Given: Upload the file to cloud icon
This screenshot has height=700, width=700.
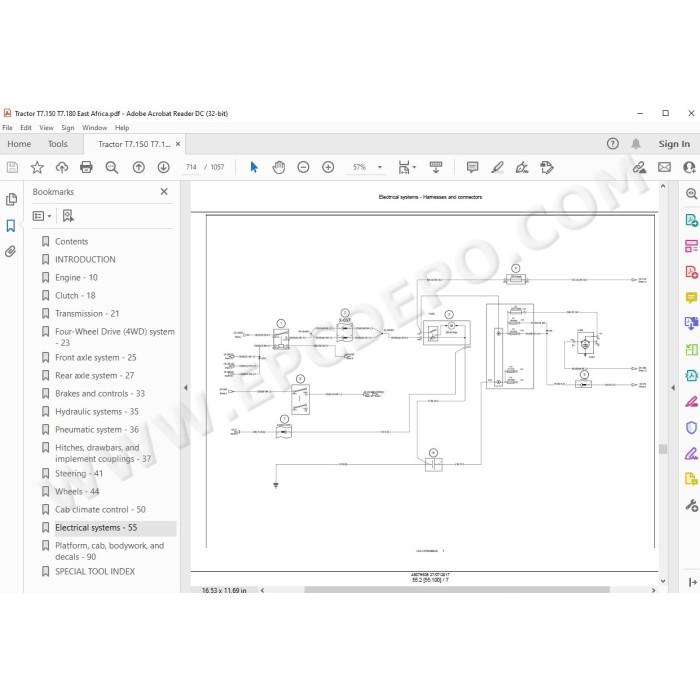Looking at the screenshot, I should coord(62,167).
